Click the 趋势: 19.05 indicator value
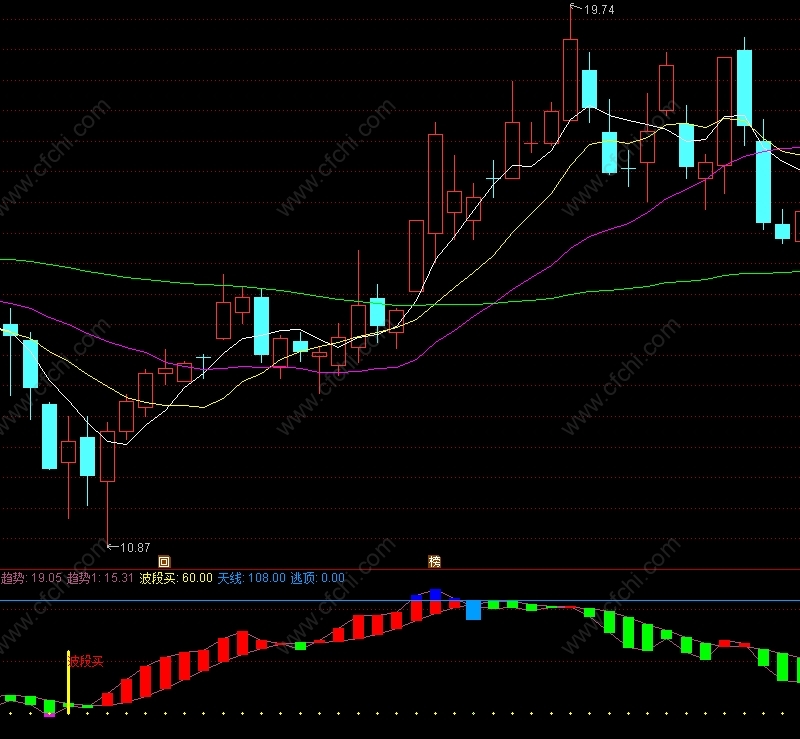 [31, 578]
